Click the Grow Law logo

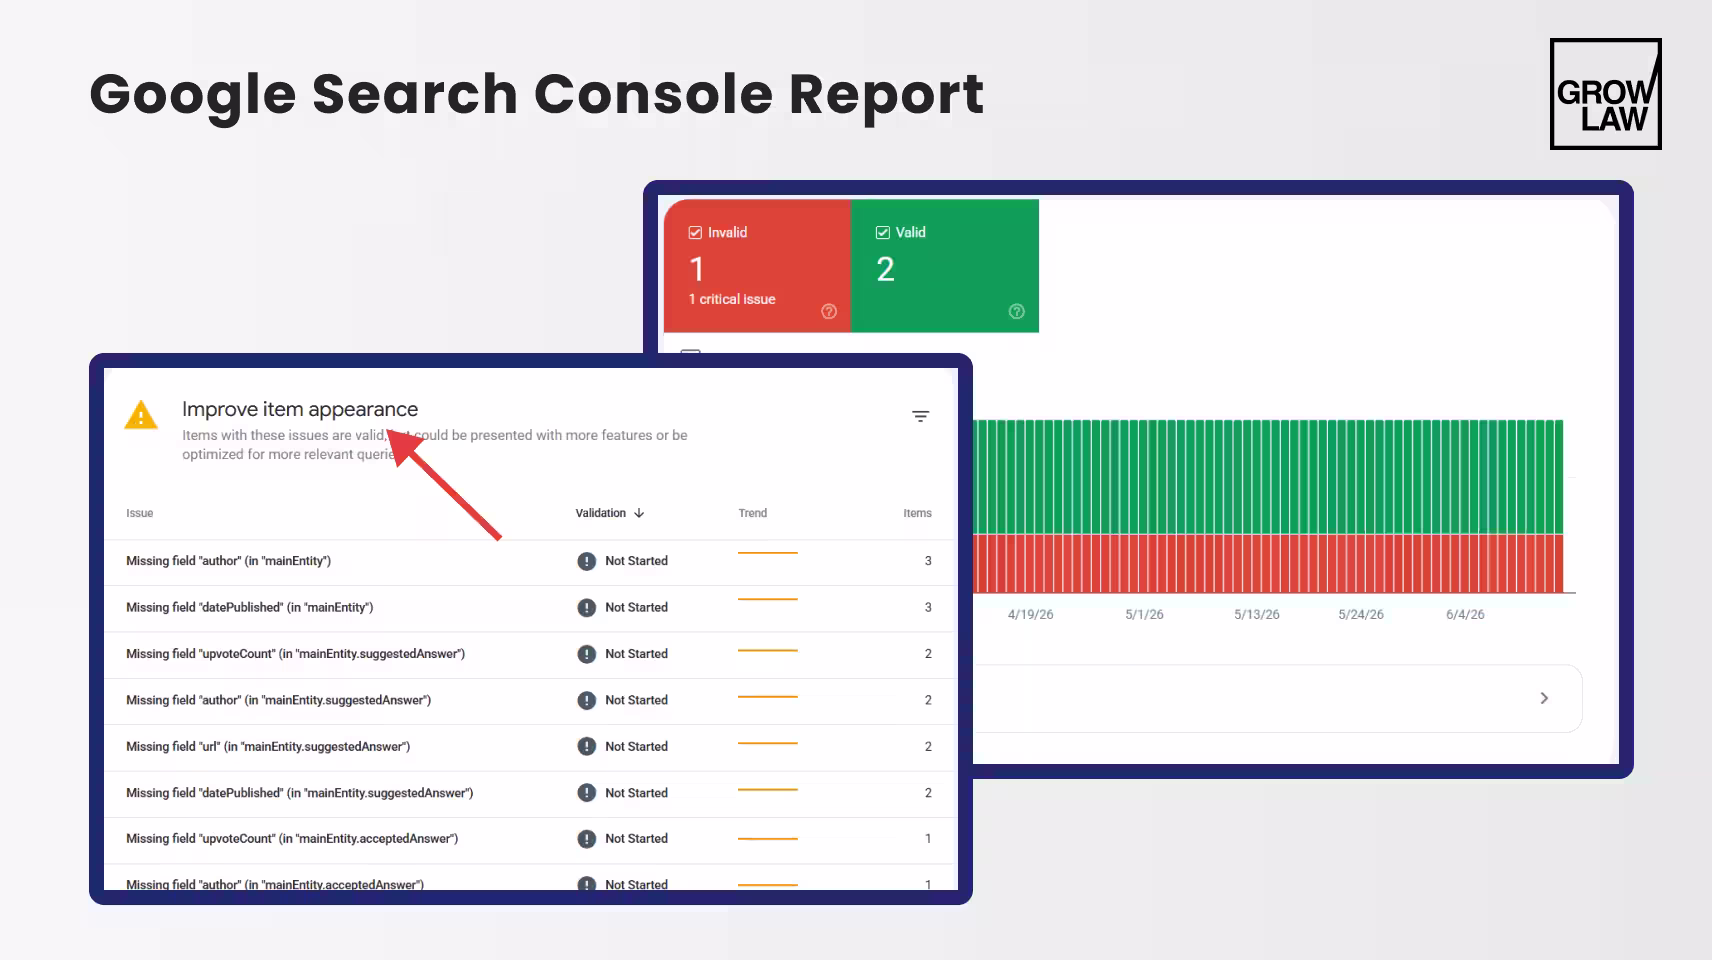[1606, 94]
